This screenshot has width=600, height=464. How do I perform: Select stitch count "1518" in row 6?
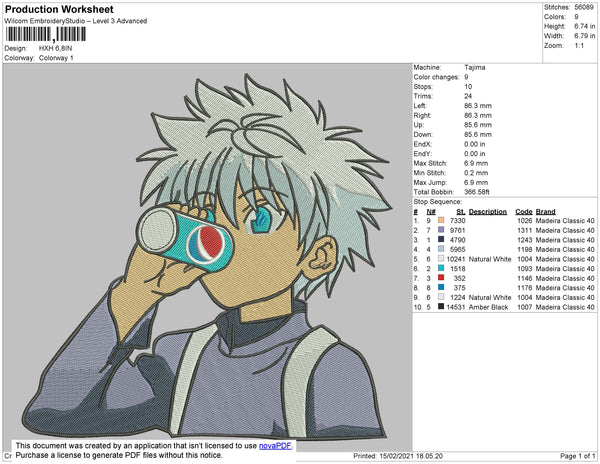(x=458, y=269)
